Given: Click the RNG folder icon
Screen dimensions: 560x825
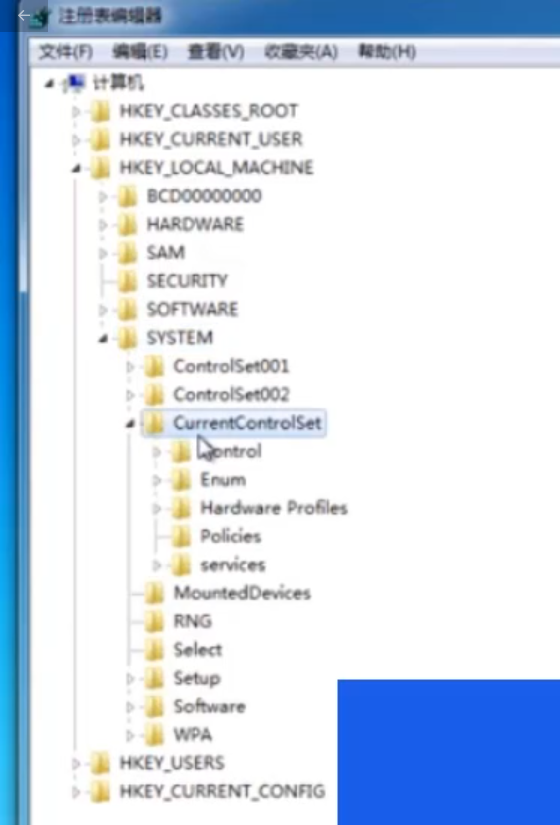Looking at the screenshot, I should click(154, 622).
